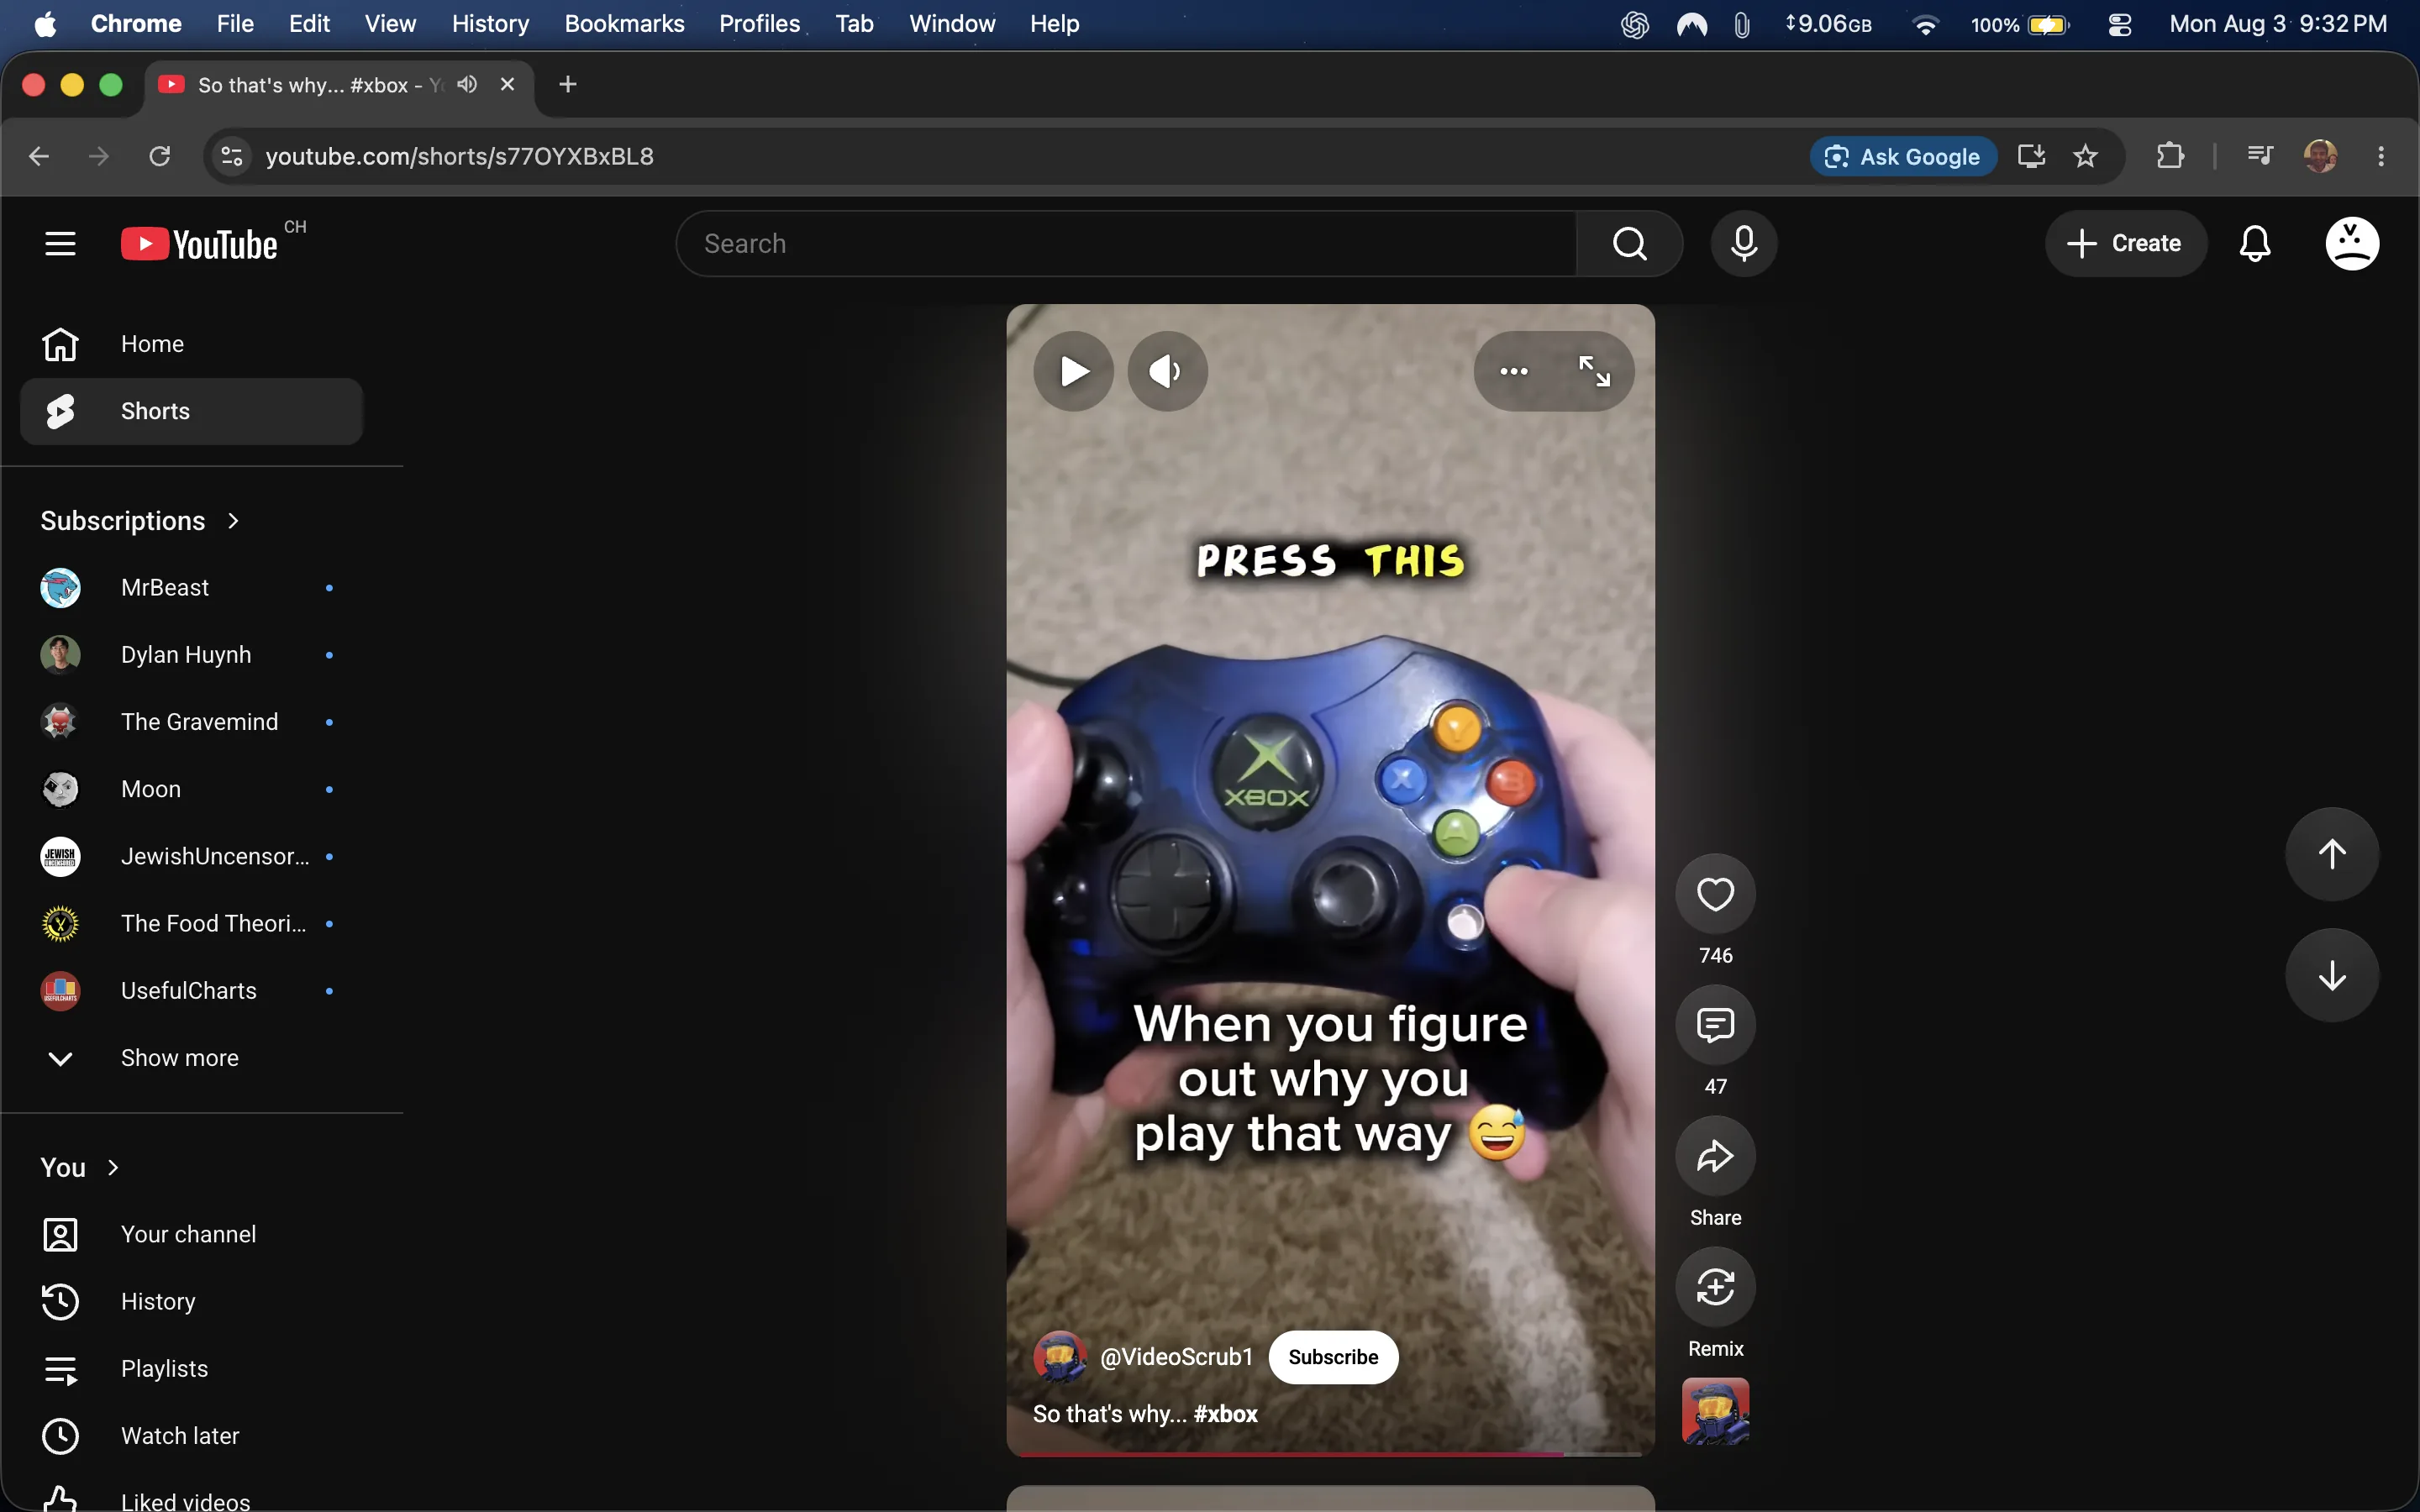Go to Home in the sidebar
2420x1512 pixels.
tap(191, 344)
